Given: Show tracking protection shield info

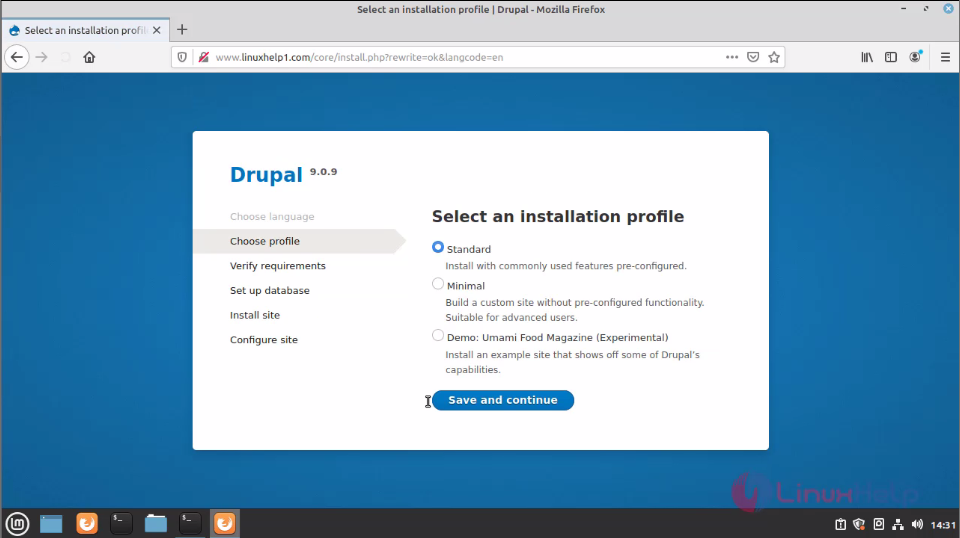Looking at the screenshot, I should pos(182,57).
